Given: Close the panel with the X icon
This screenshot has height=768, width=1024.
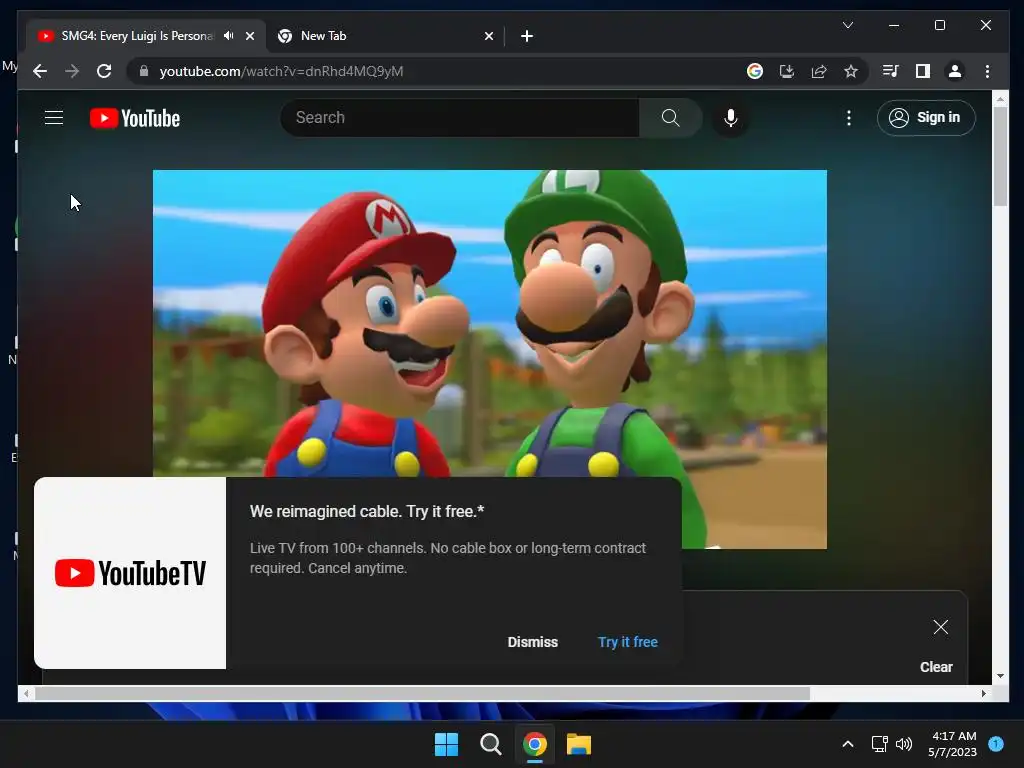Looking at the screenshot, I should [940, 627].
